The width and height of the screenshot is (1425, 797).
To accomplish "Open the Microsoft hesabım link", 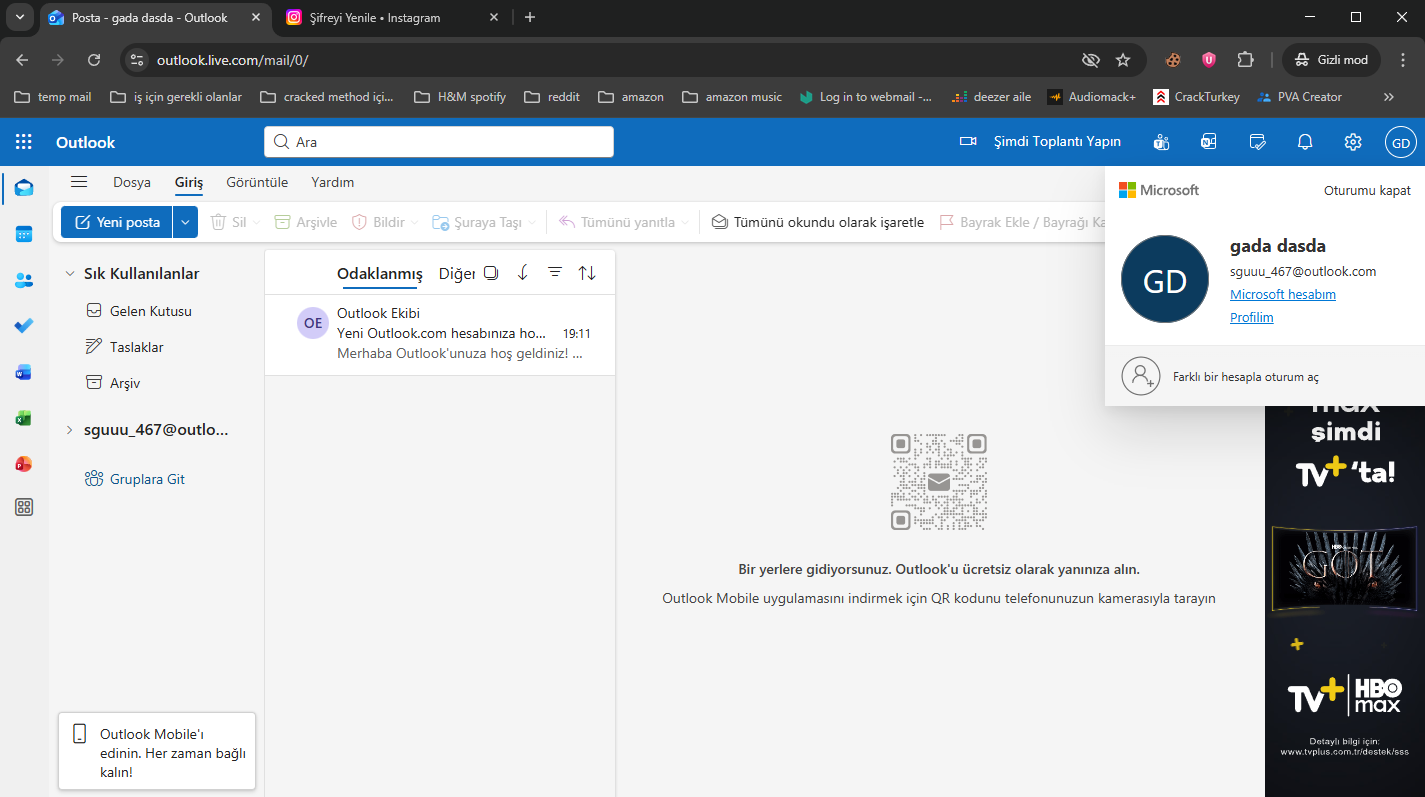I will pos(1283,294).
